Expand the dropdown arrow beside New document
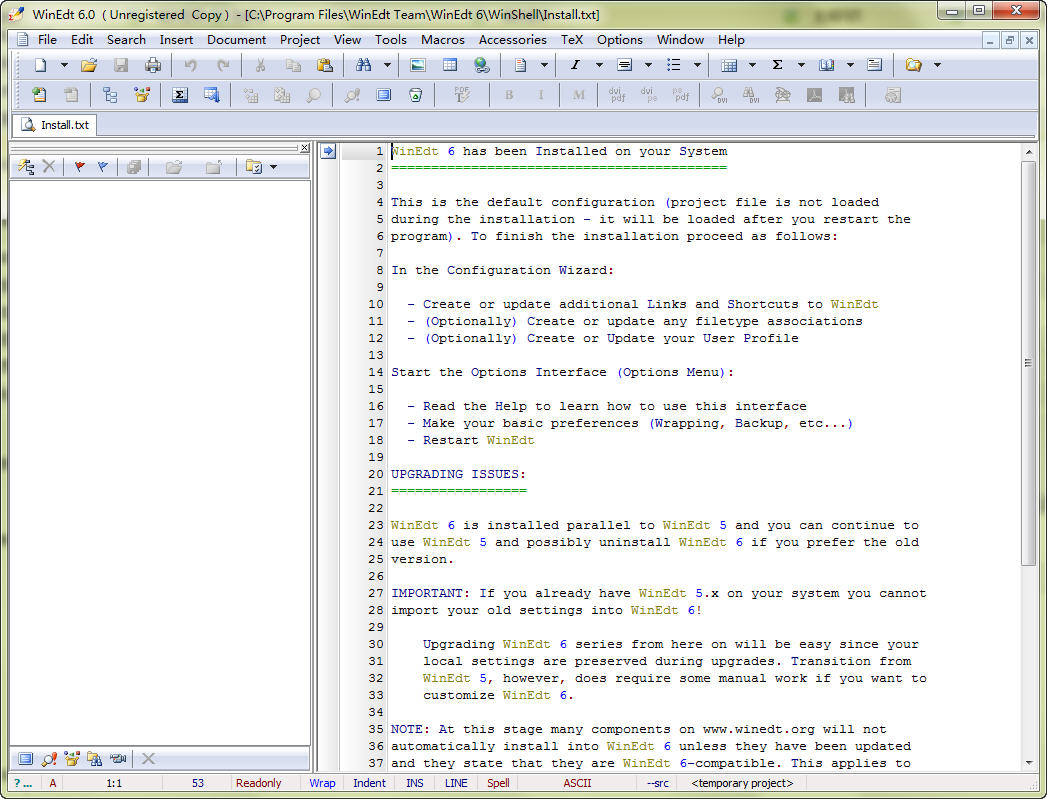 (x=64, y=65)
